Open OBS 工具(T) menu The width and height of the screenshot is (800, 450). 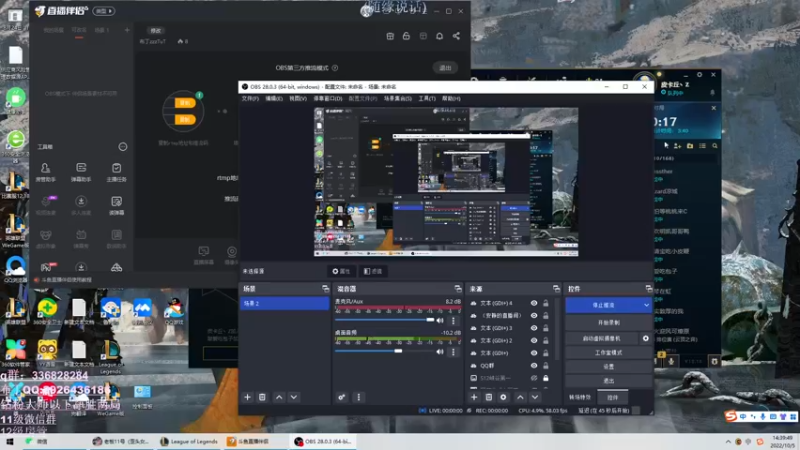pos(427,98)
